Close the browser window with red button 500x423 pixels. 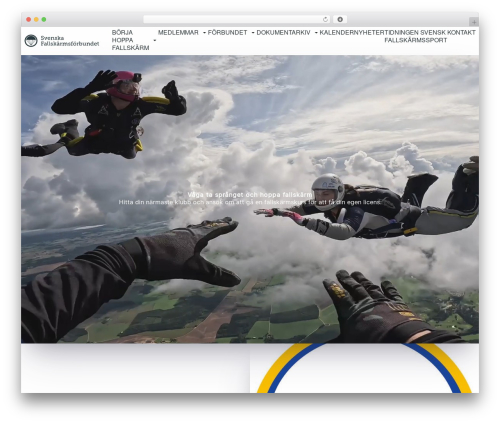coord(29,20)
